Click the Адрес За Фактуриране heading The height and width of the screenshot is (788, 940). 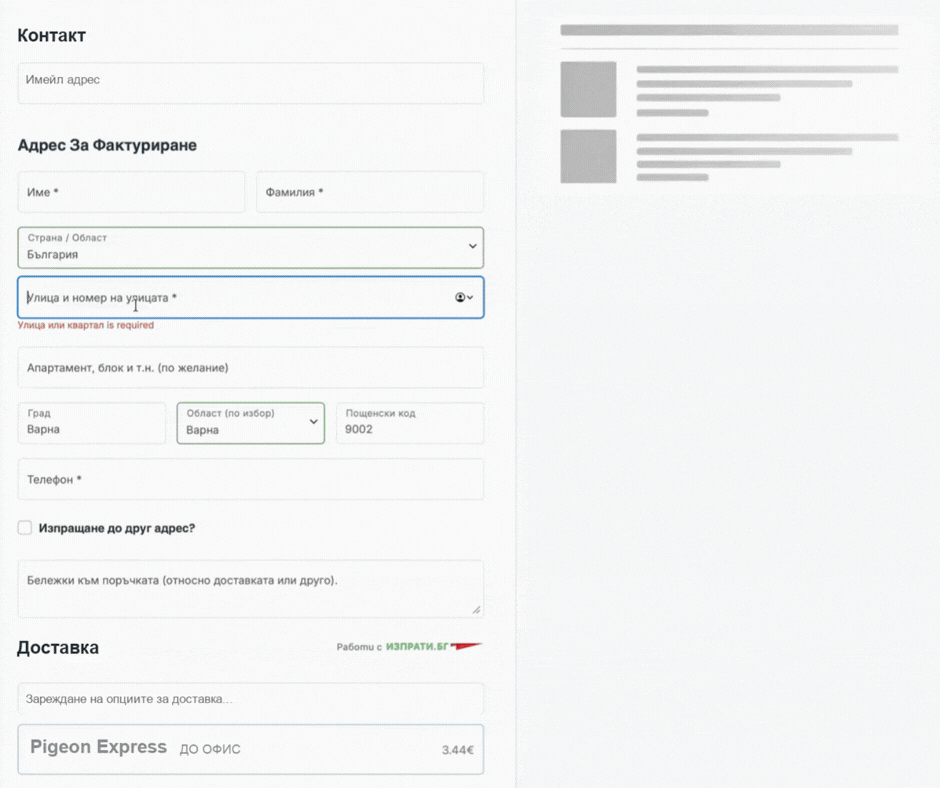(107, 145)
